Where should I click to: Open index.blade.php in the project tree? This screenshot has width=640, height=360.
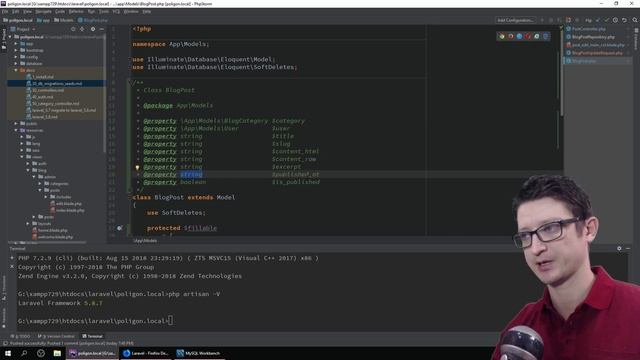[x=67, y=210]
